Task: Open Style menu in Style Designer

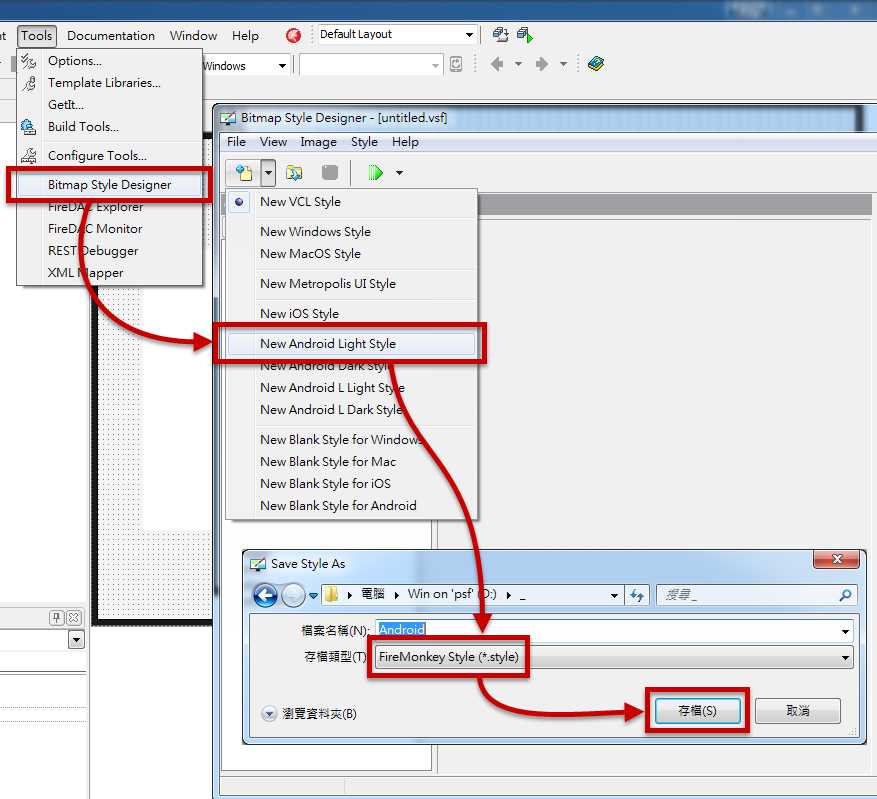Action: coord(364,142)
